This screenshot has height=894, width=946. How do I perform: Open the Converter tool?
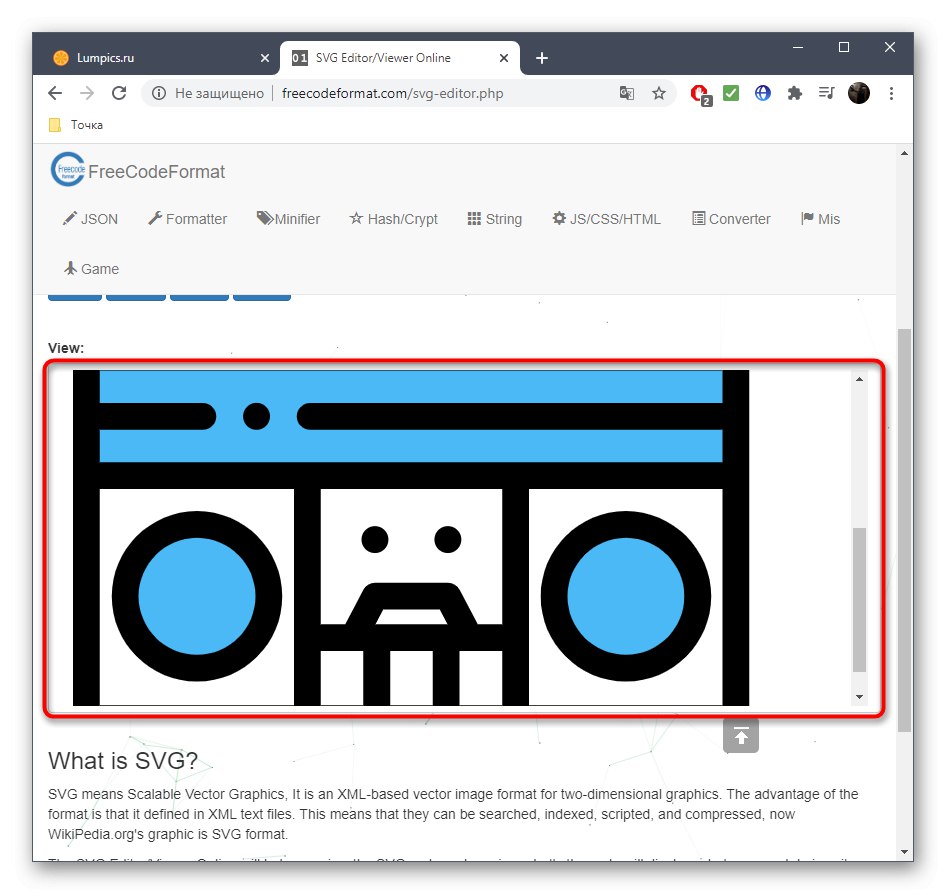point(731,218)
